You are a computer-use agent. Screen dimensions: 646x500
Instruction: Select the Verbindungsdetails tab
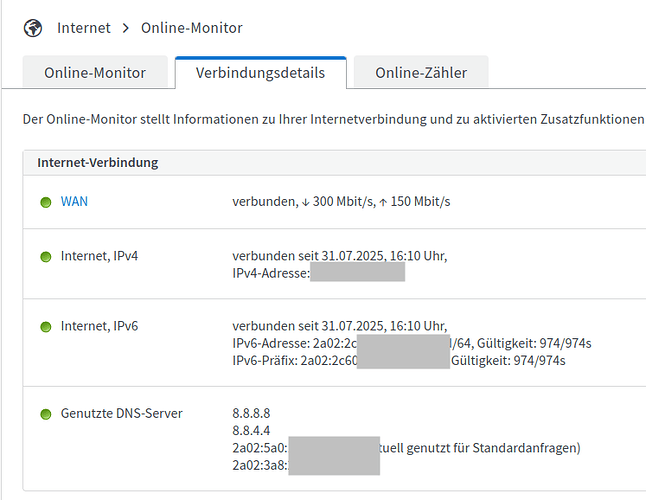260,72
